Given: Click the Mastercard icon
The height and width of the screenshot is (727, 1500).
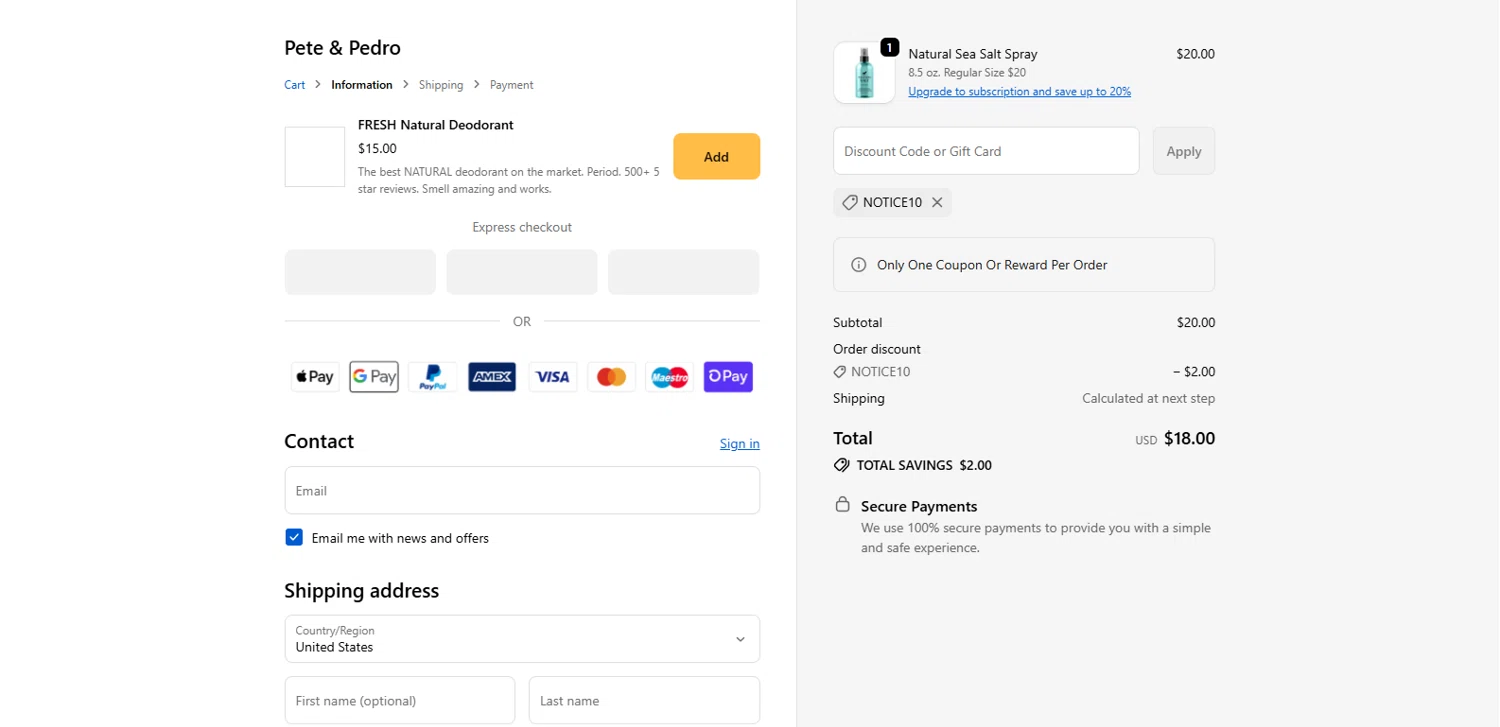Looking at the screenshot, I should 611,377.
